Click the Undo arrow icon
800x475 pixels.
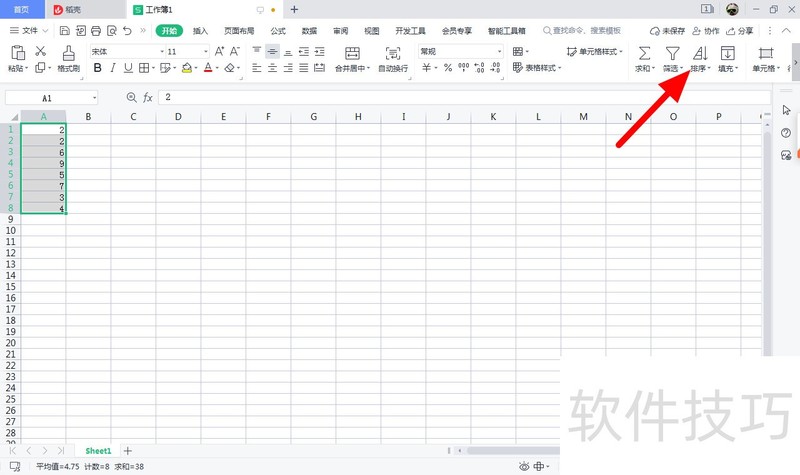(x=127, y=31)
